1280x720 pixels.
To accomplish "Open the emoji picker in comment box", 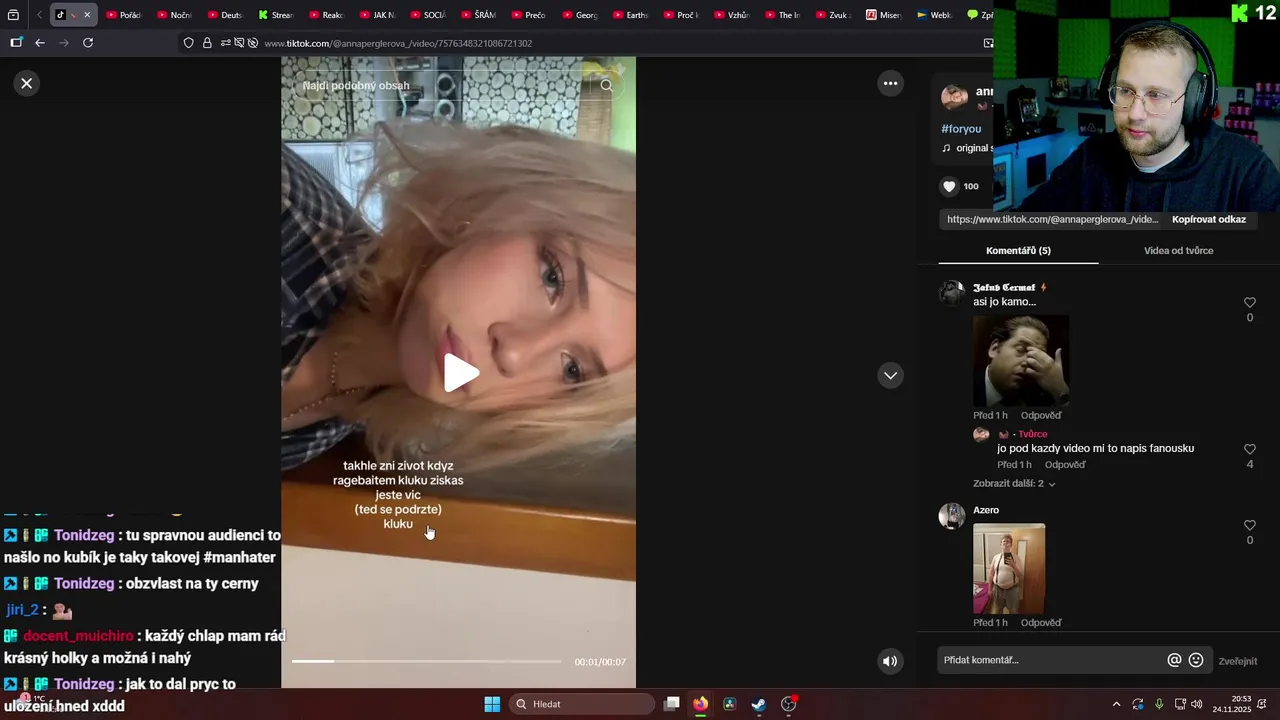I will (1195, 660).
